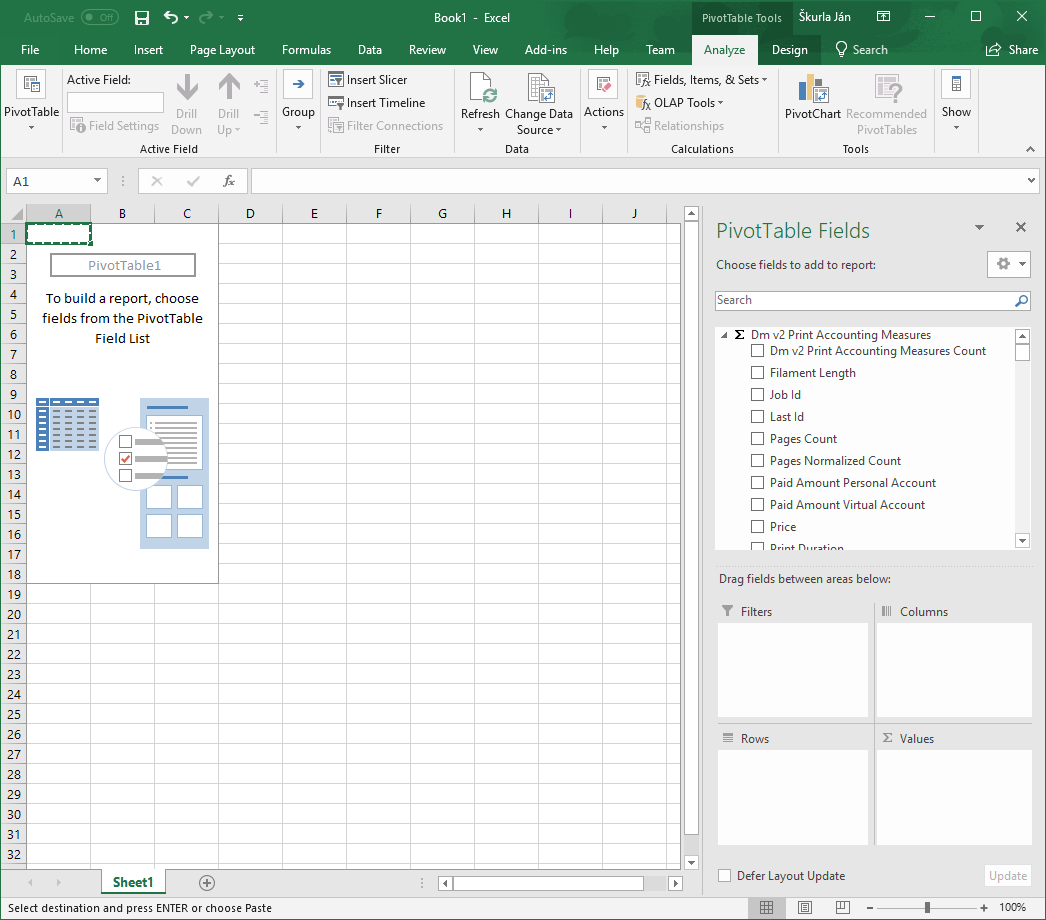Click the field list Search box

860,300
